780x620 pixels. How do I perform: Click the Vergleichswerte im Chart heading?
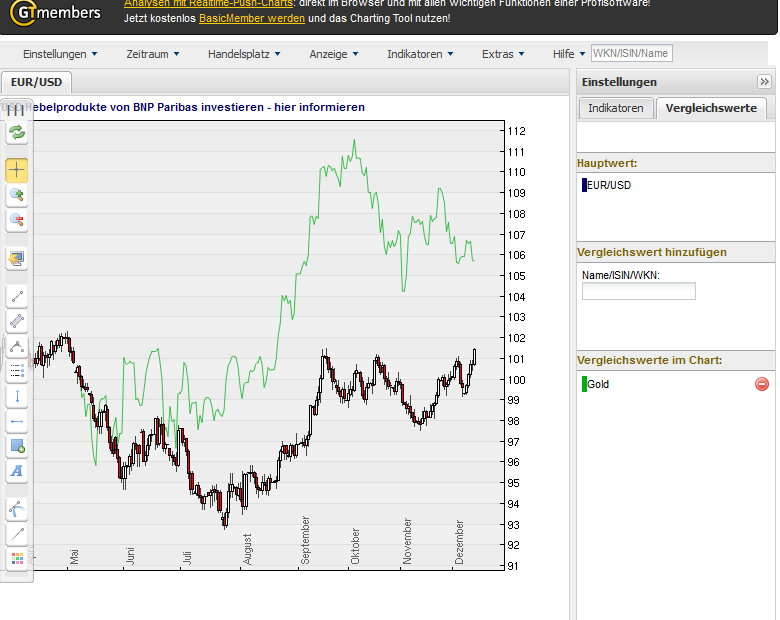[x=649, y=360]
